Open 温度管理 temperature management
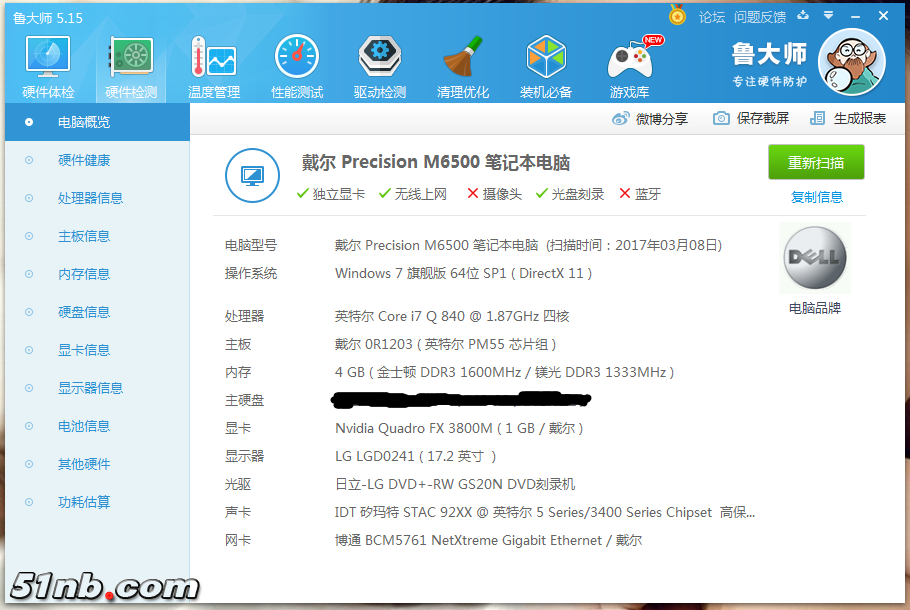This screenshot has width=910, height=610. click(x=213, y=65)
